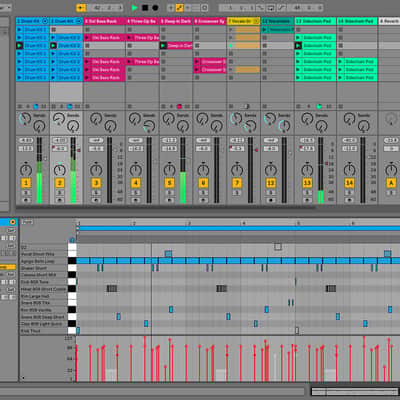Screen dimensions: 400x400
Task: Select the 13 Sidechain Pad track header
Action: coord(315,21)
